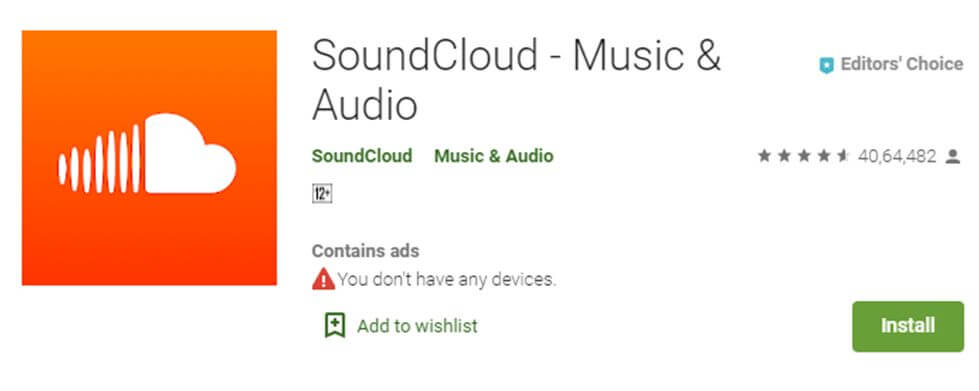This screenshot has width=979, height=391.
Task: Click the sound wave bars in logo
Action: pos(99,162)
